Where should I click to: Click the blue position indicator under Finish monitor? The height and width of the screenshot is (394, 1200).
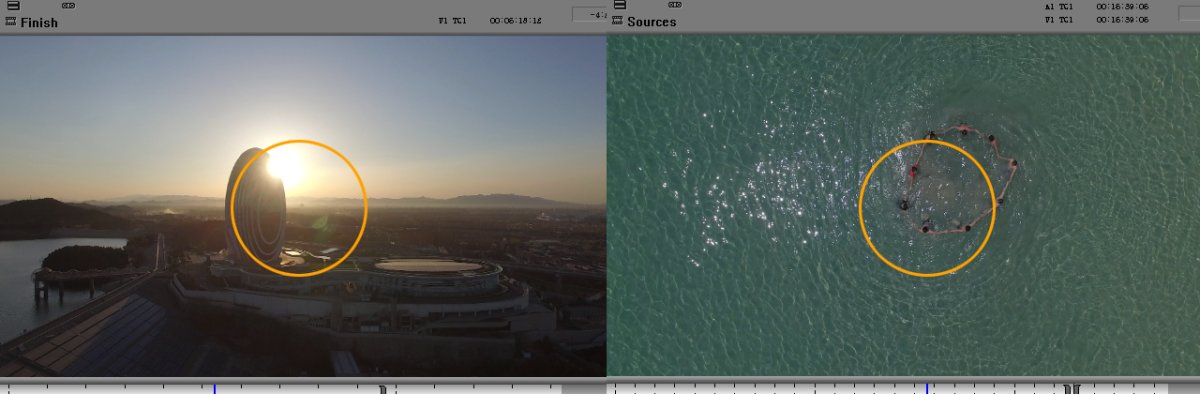pos(214,388)
